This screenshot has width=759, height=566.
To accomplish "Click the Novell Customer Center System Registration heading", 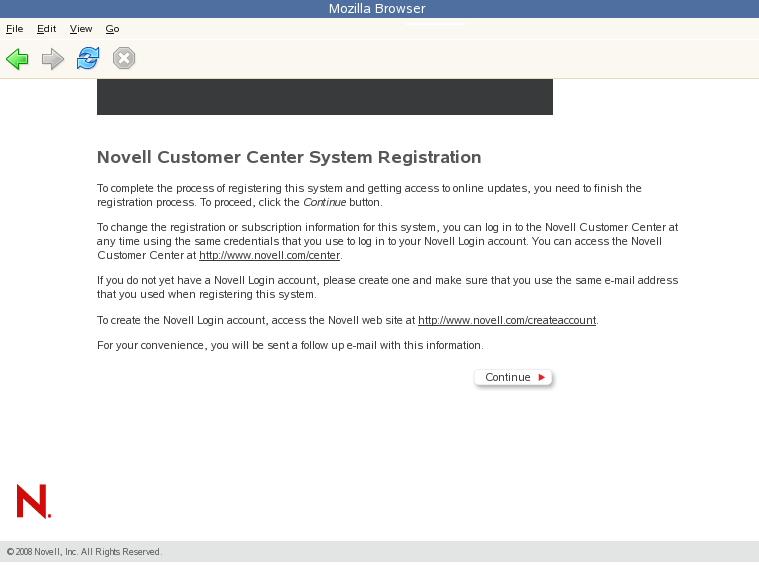I will (289, 157).
